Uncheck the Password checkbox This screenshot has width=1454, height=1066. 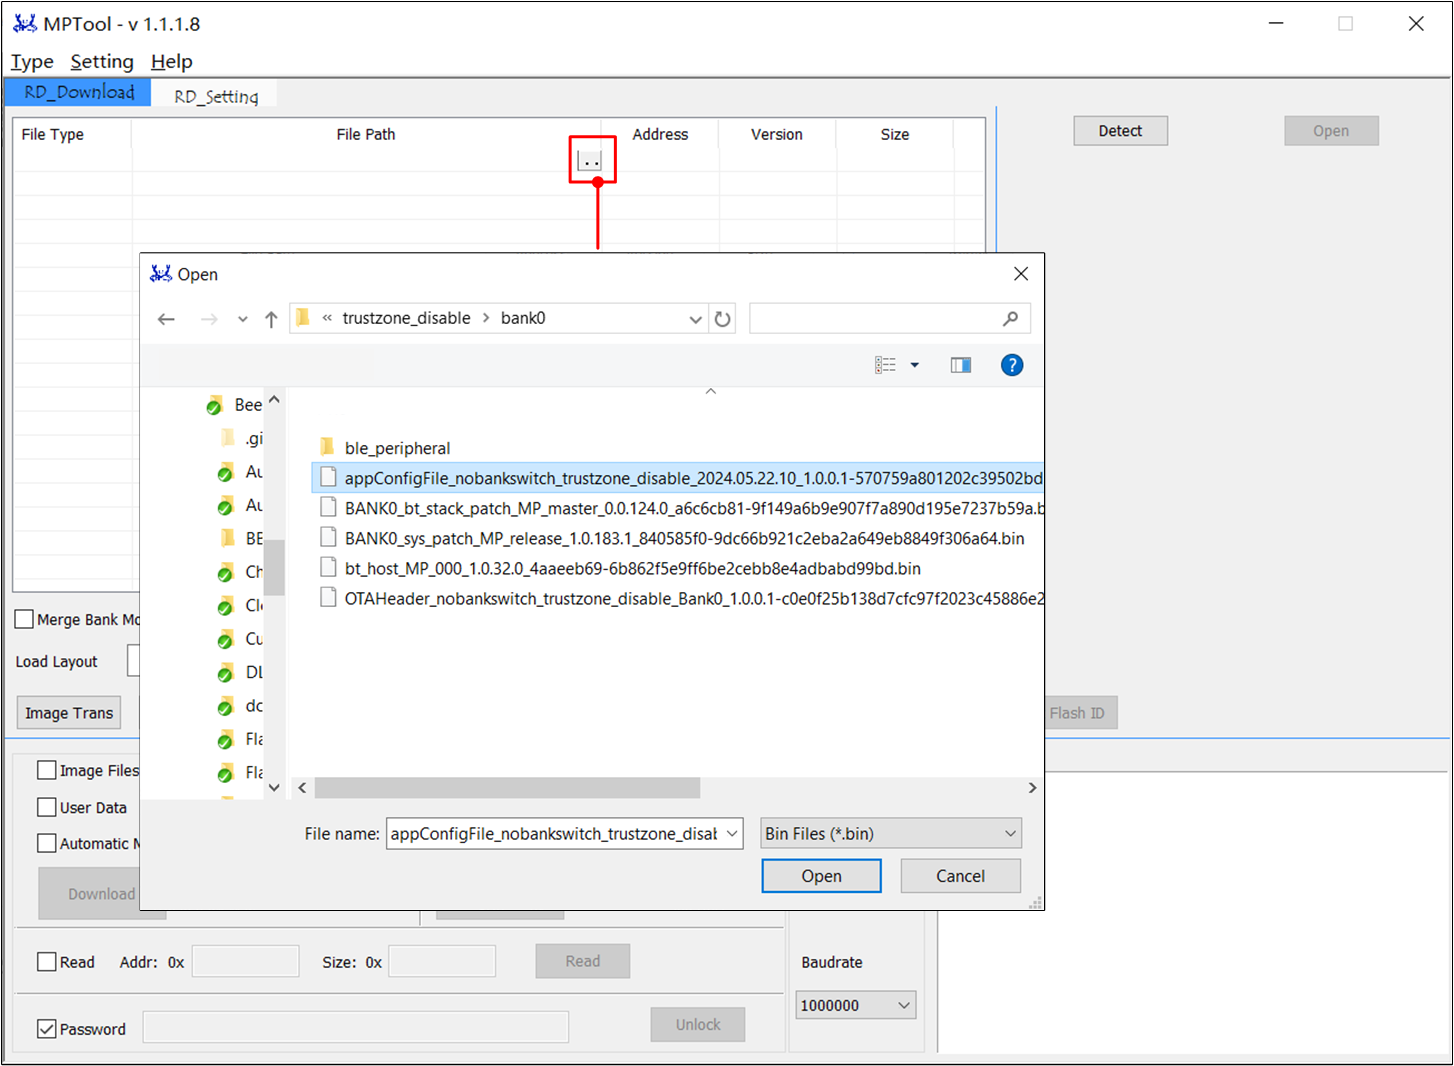47,1029
